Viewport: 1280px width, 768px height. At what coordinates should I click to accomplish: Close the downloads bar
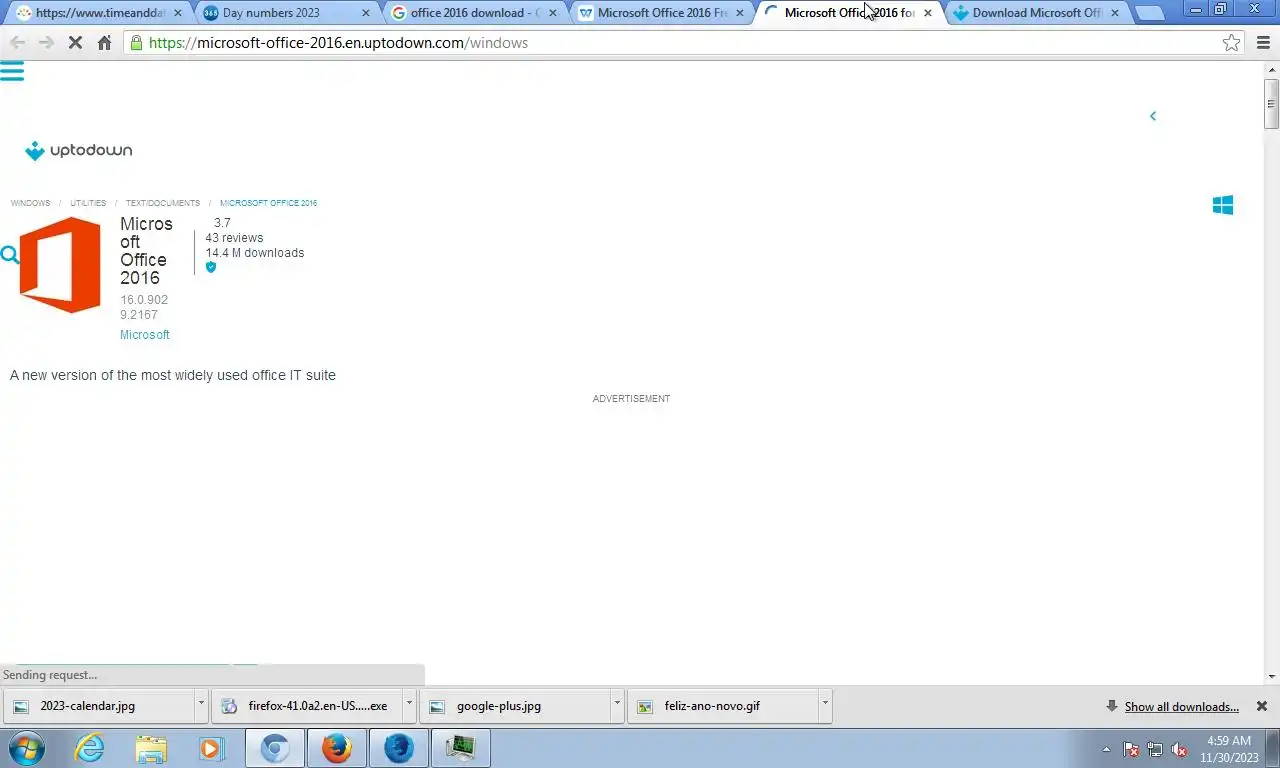tap(1262, 706)
